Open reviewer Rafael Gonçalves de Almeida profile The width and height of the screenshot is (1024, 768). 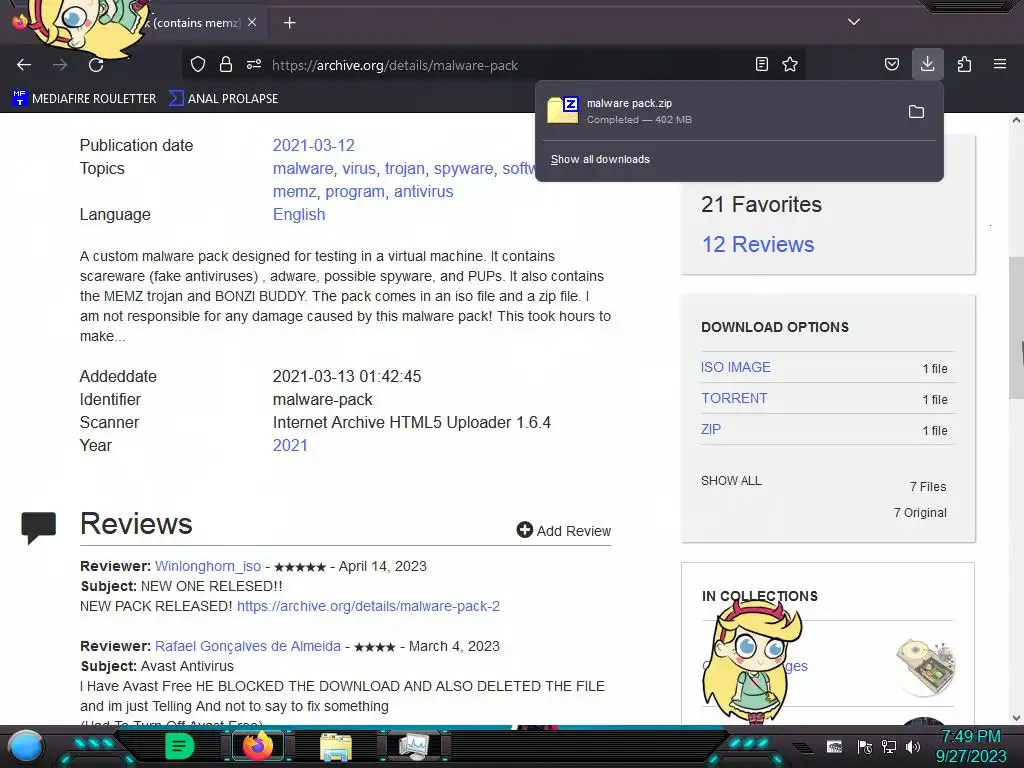(x=248, y=646)
